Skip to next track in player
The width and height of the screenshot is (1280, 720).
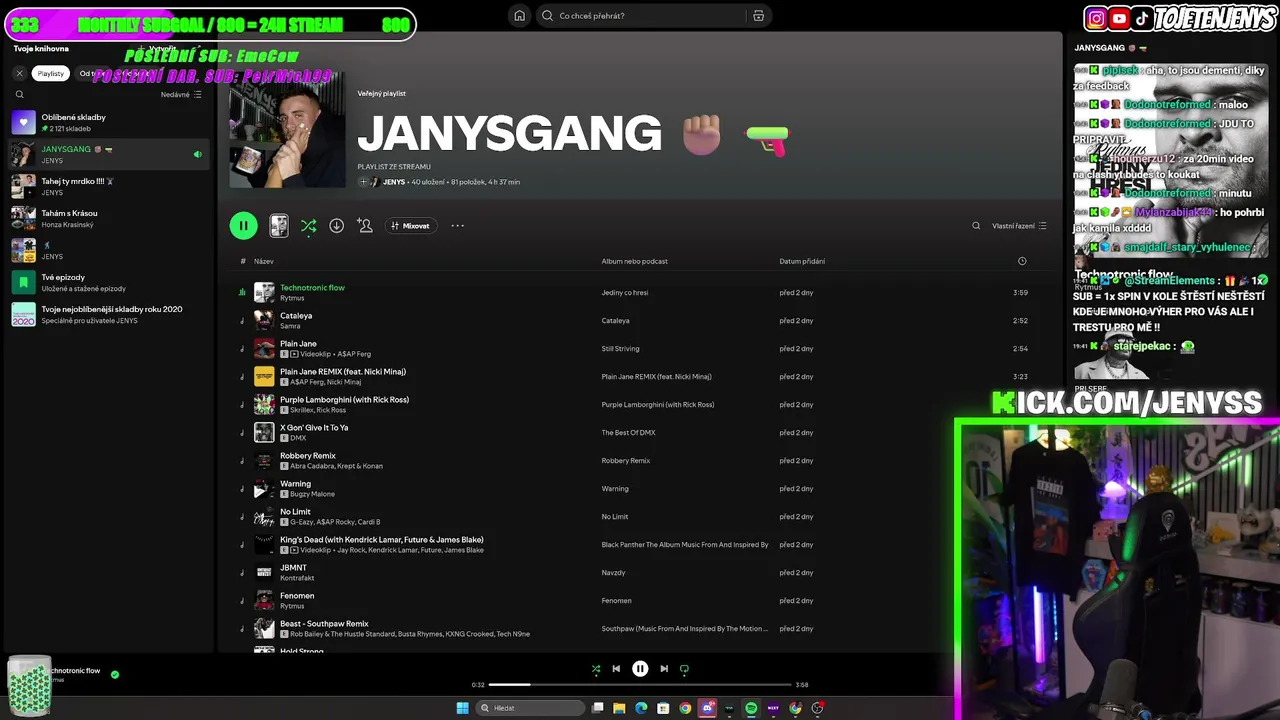coord(664,669)
